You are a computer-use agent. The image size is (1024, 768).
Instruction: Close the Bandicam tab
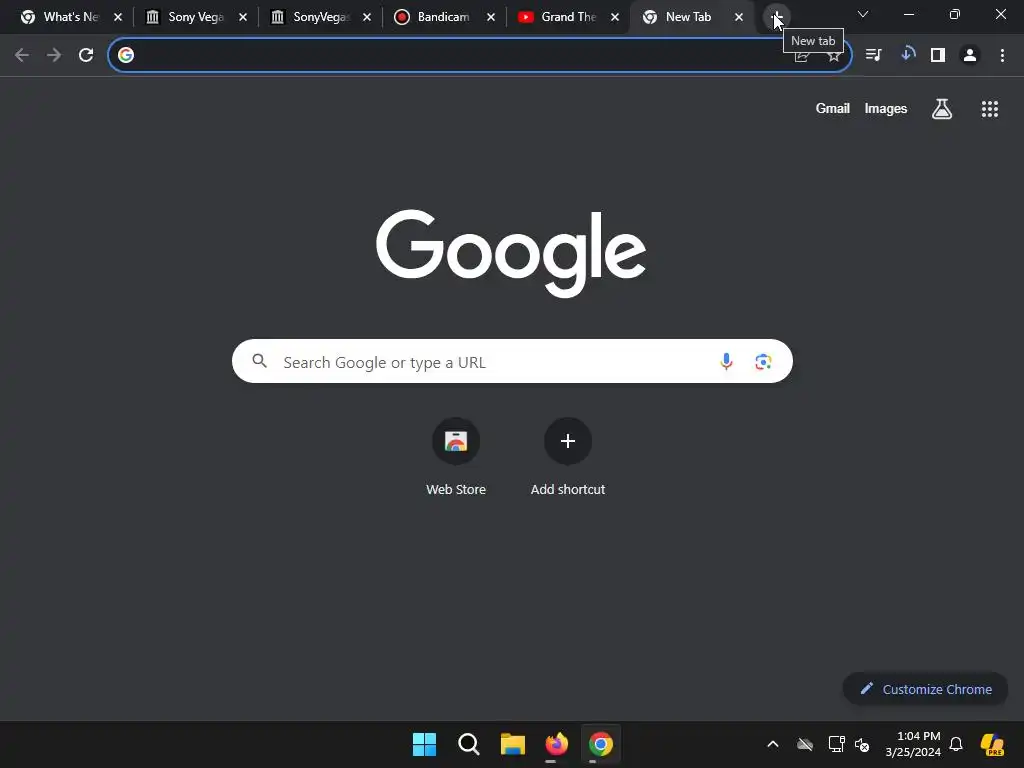click(490, 17)
